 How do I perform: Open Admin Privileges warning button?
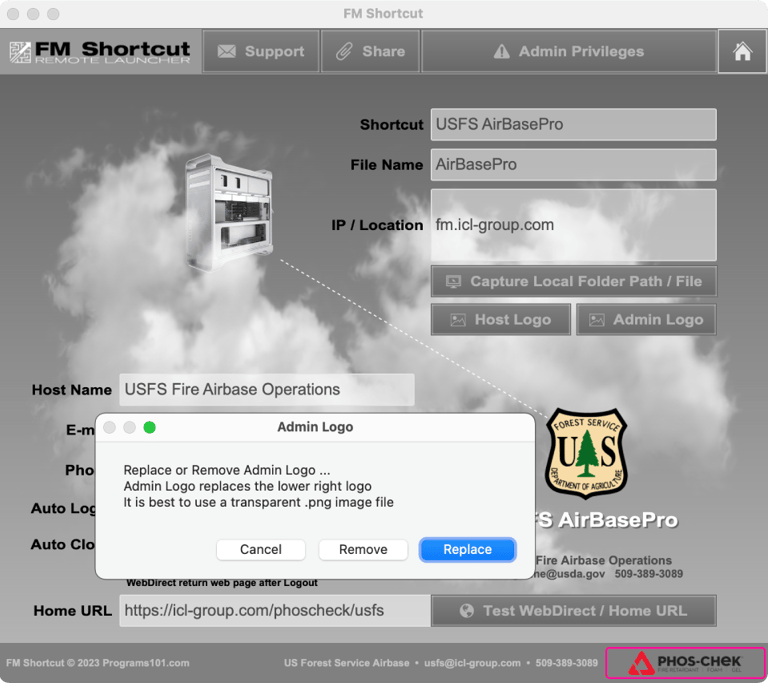click(x=569, y=51)
